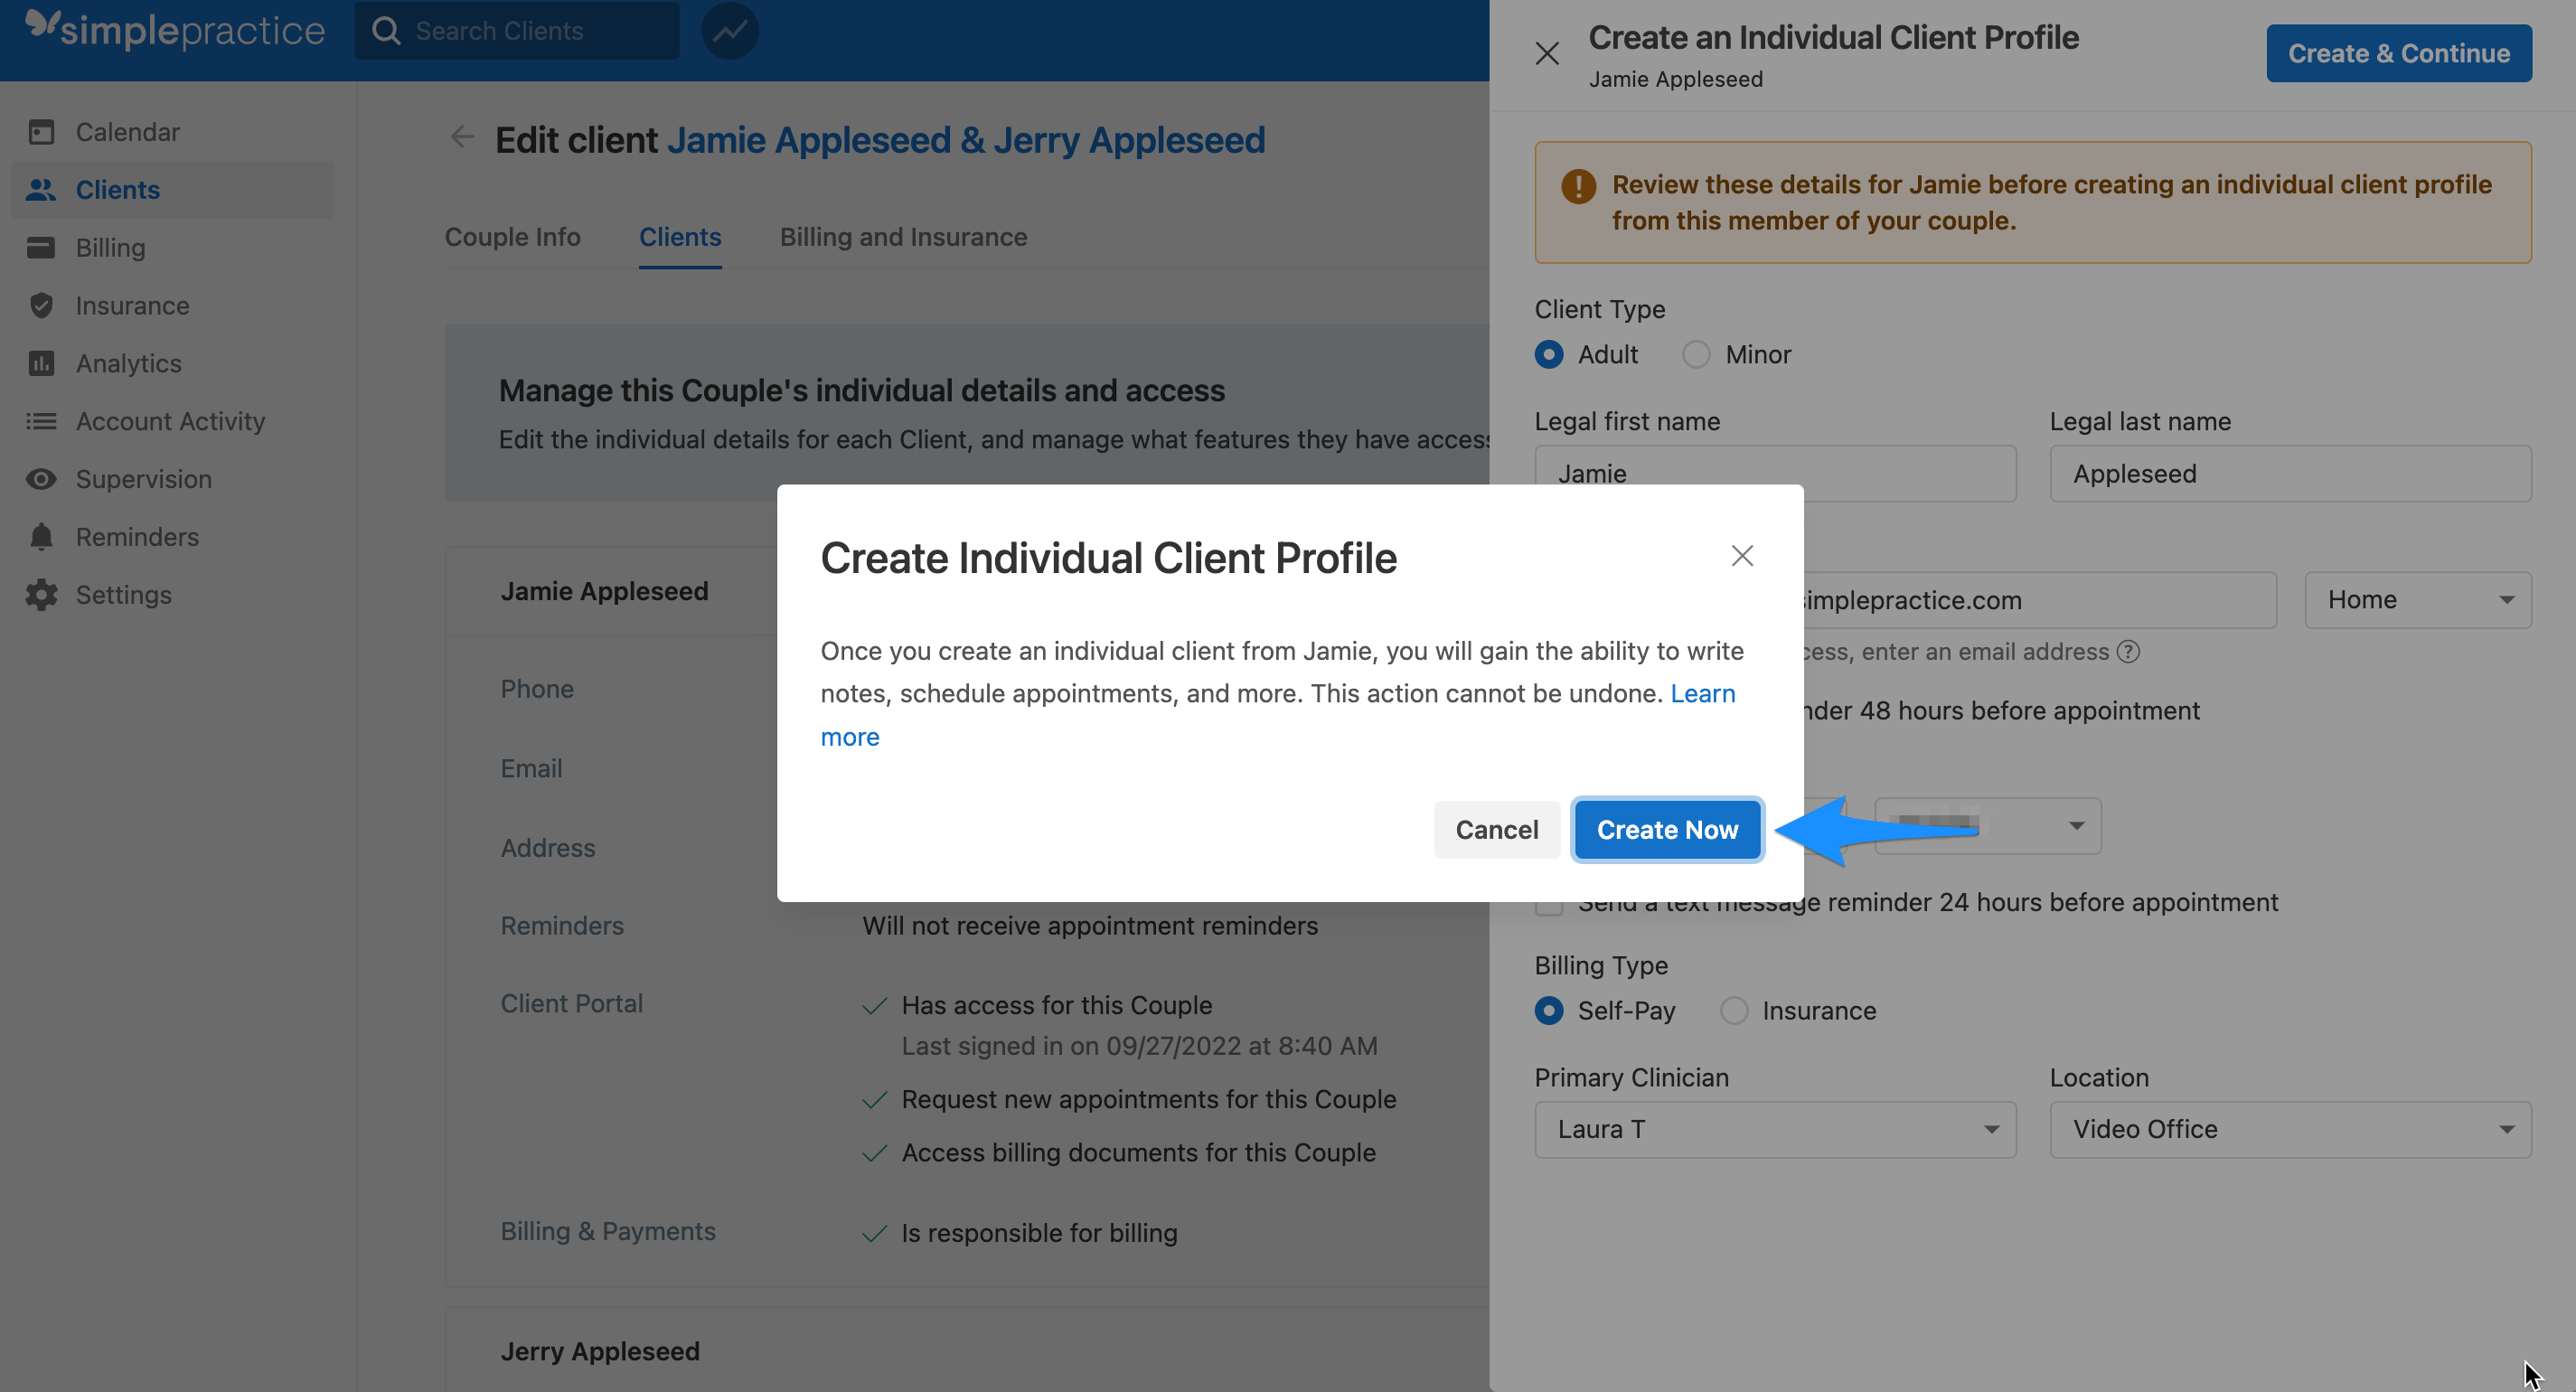Open the Supervision panel
Screen dimensions: 2576x1392
pos(143,479)
